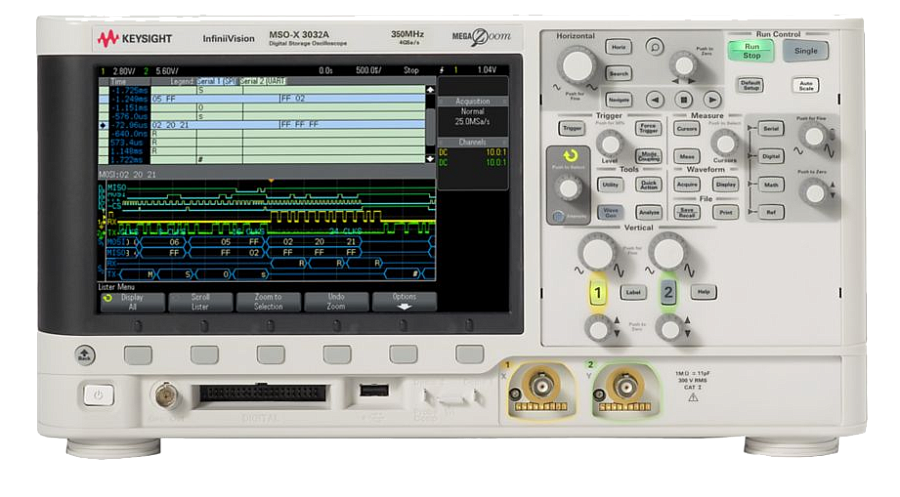Push the Entry knob to select
Image resolution: width=900 pixels, height=497 pixels.
(568, 188)
